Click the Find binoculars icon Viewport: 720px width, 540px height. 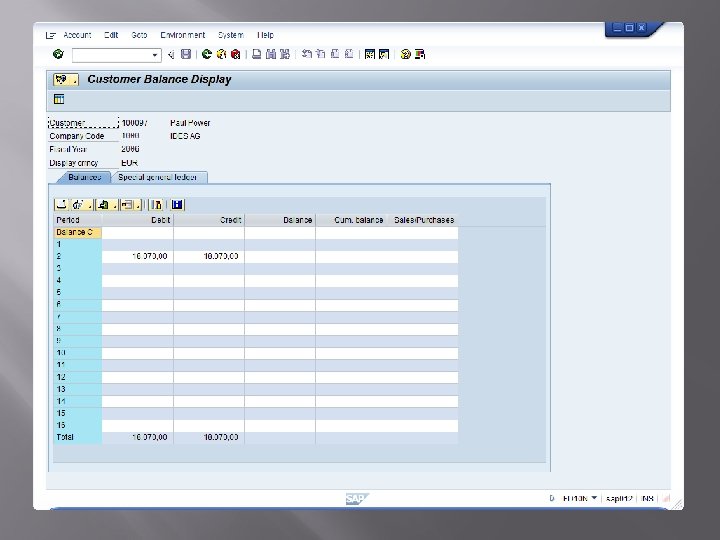pos(271,54)
